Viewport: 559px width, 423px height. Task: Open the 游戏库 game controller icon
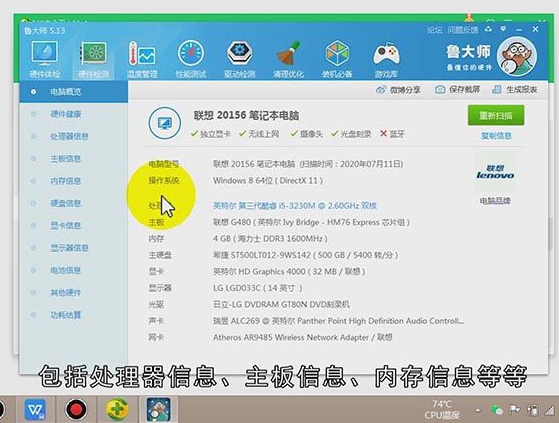(386, 59)
